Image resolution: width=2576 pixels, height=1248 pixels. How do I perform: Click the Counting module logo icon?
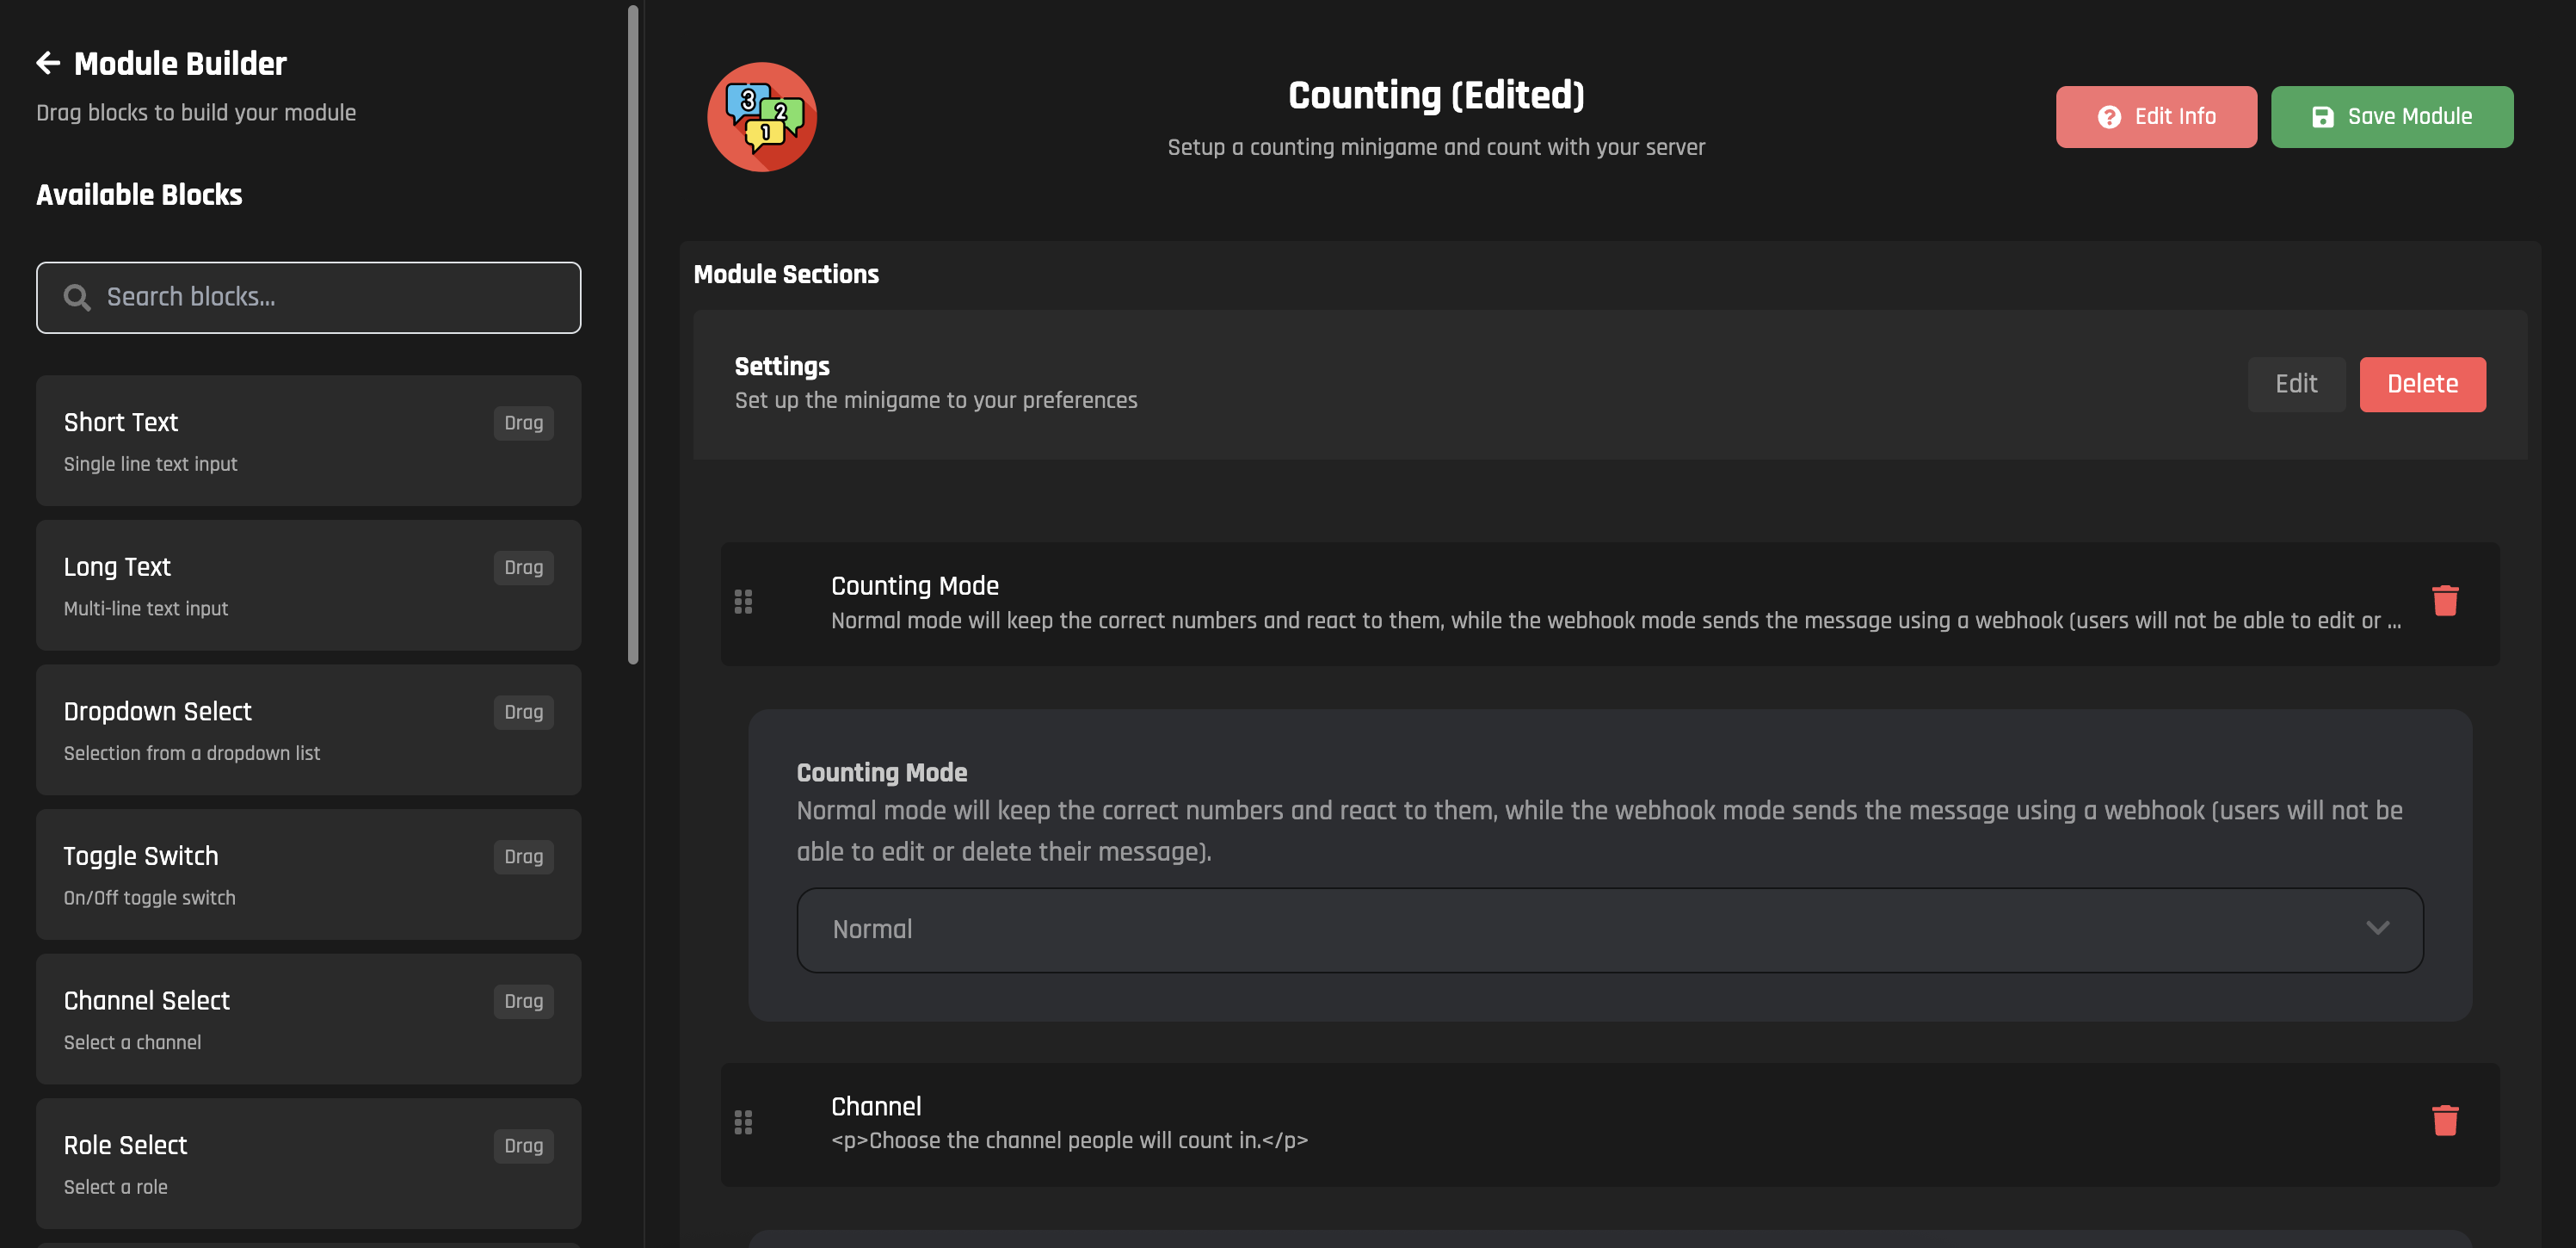point(761,117)
